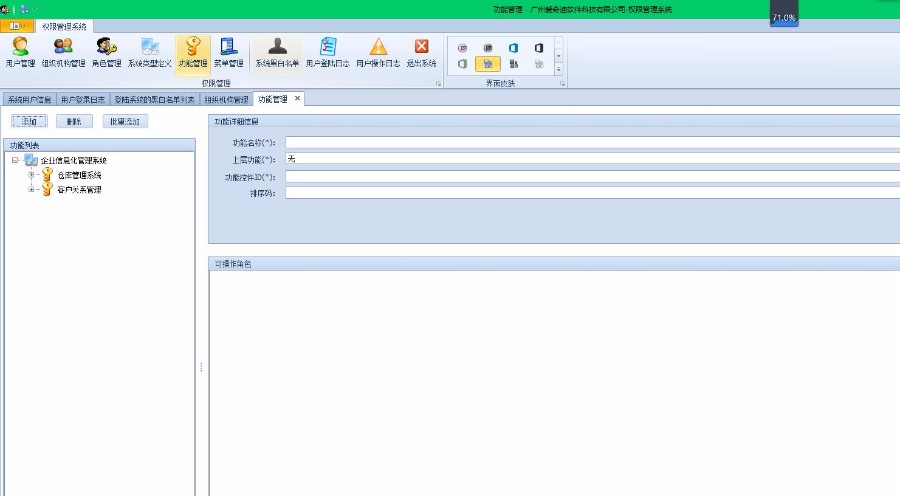Viewport: 900px width, 496px height.
Task: Expand the 客户关系管理 tree node
Action: (x=32, y=189)
